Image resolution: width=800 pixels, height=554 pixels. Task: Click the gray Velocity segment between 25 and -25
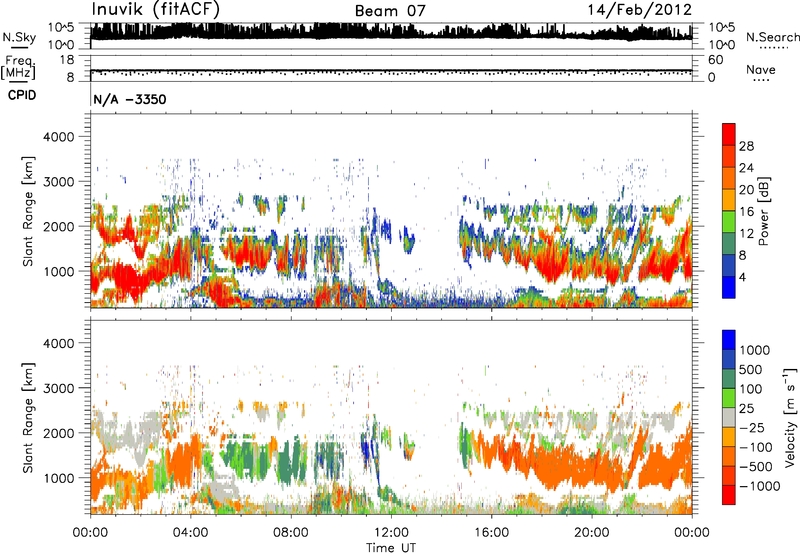pos(729,417)
